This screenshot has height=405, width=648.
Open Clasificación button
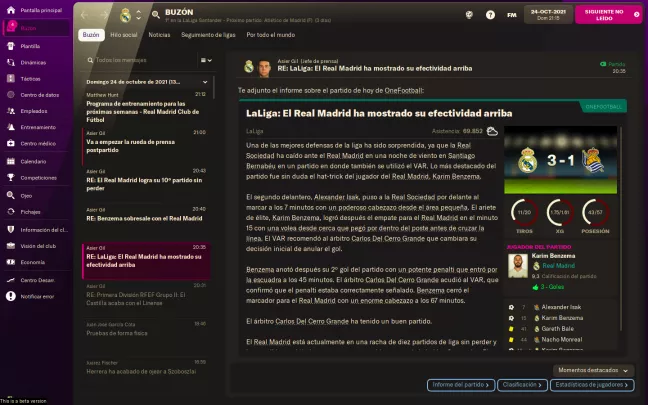[x=522, y=385]
